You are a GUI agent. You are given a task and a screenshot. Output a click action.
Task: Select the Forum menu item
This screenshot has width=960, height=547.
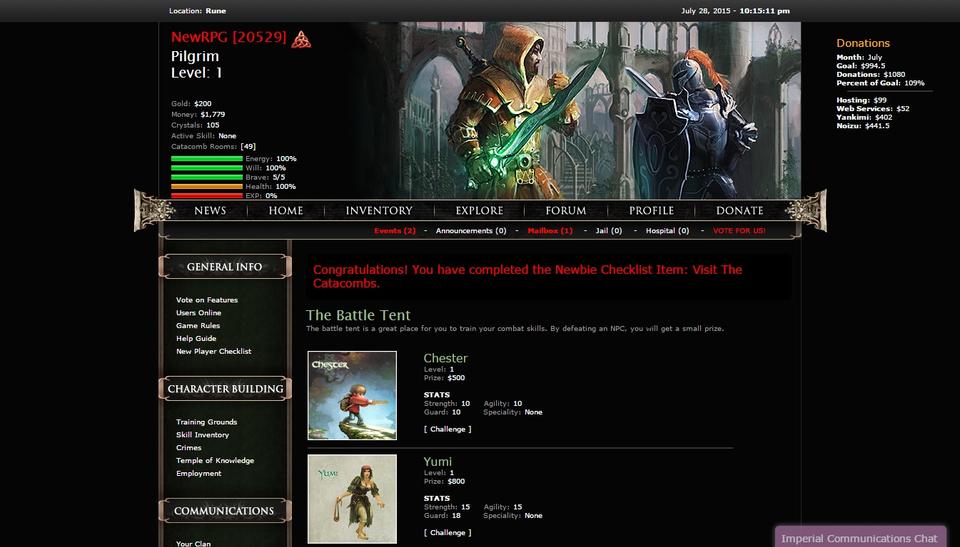(566, 211)
